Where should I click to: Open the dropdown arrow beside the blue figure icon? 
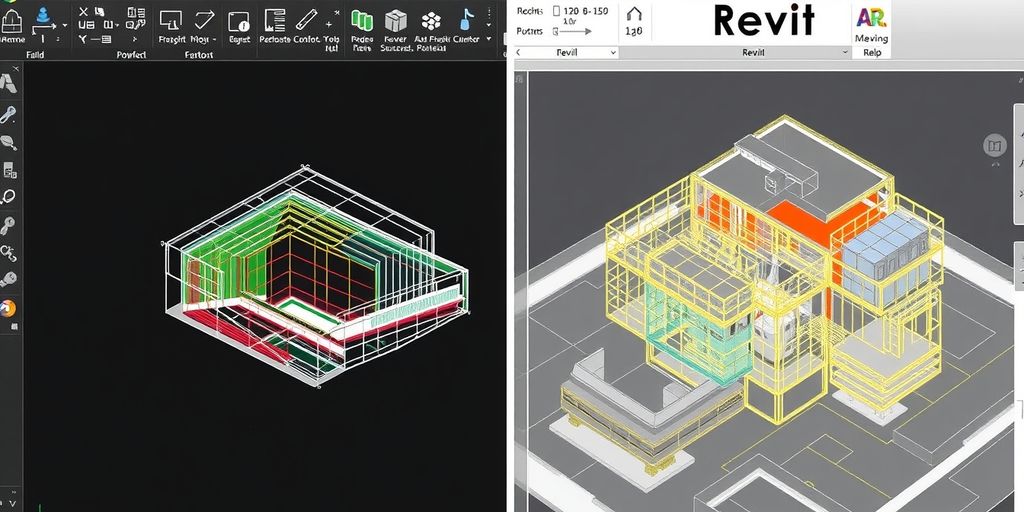click(64, 25)
